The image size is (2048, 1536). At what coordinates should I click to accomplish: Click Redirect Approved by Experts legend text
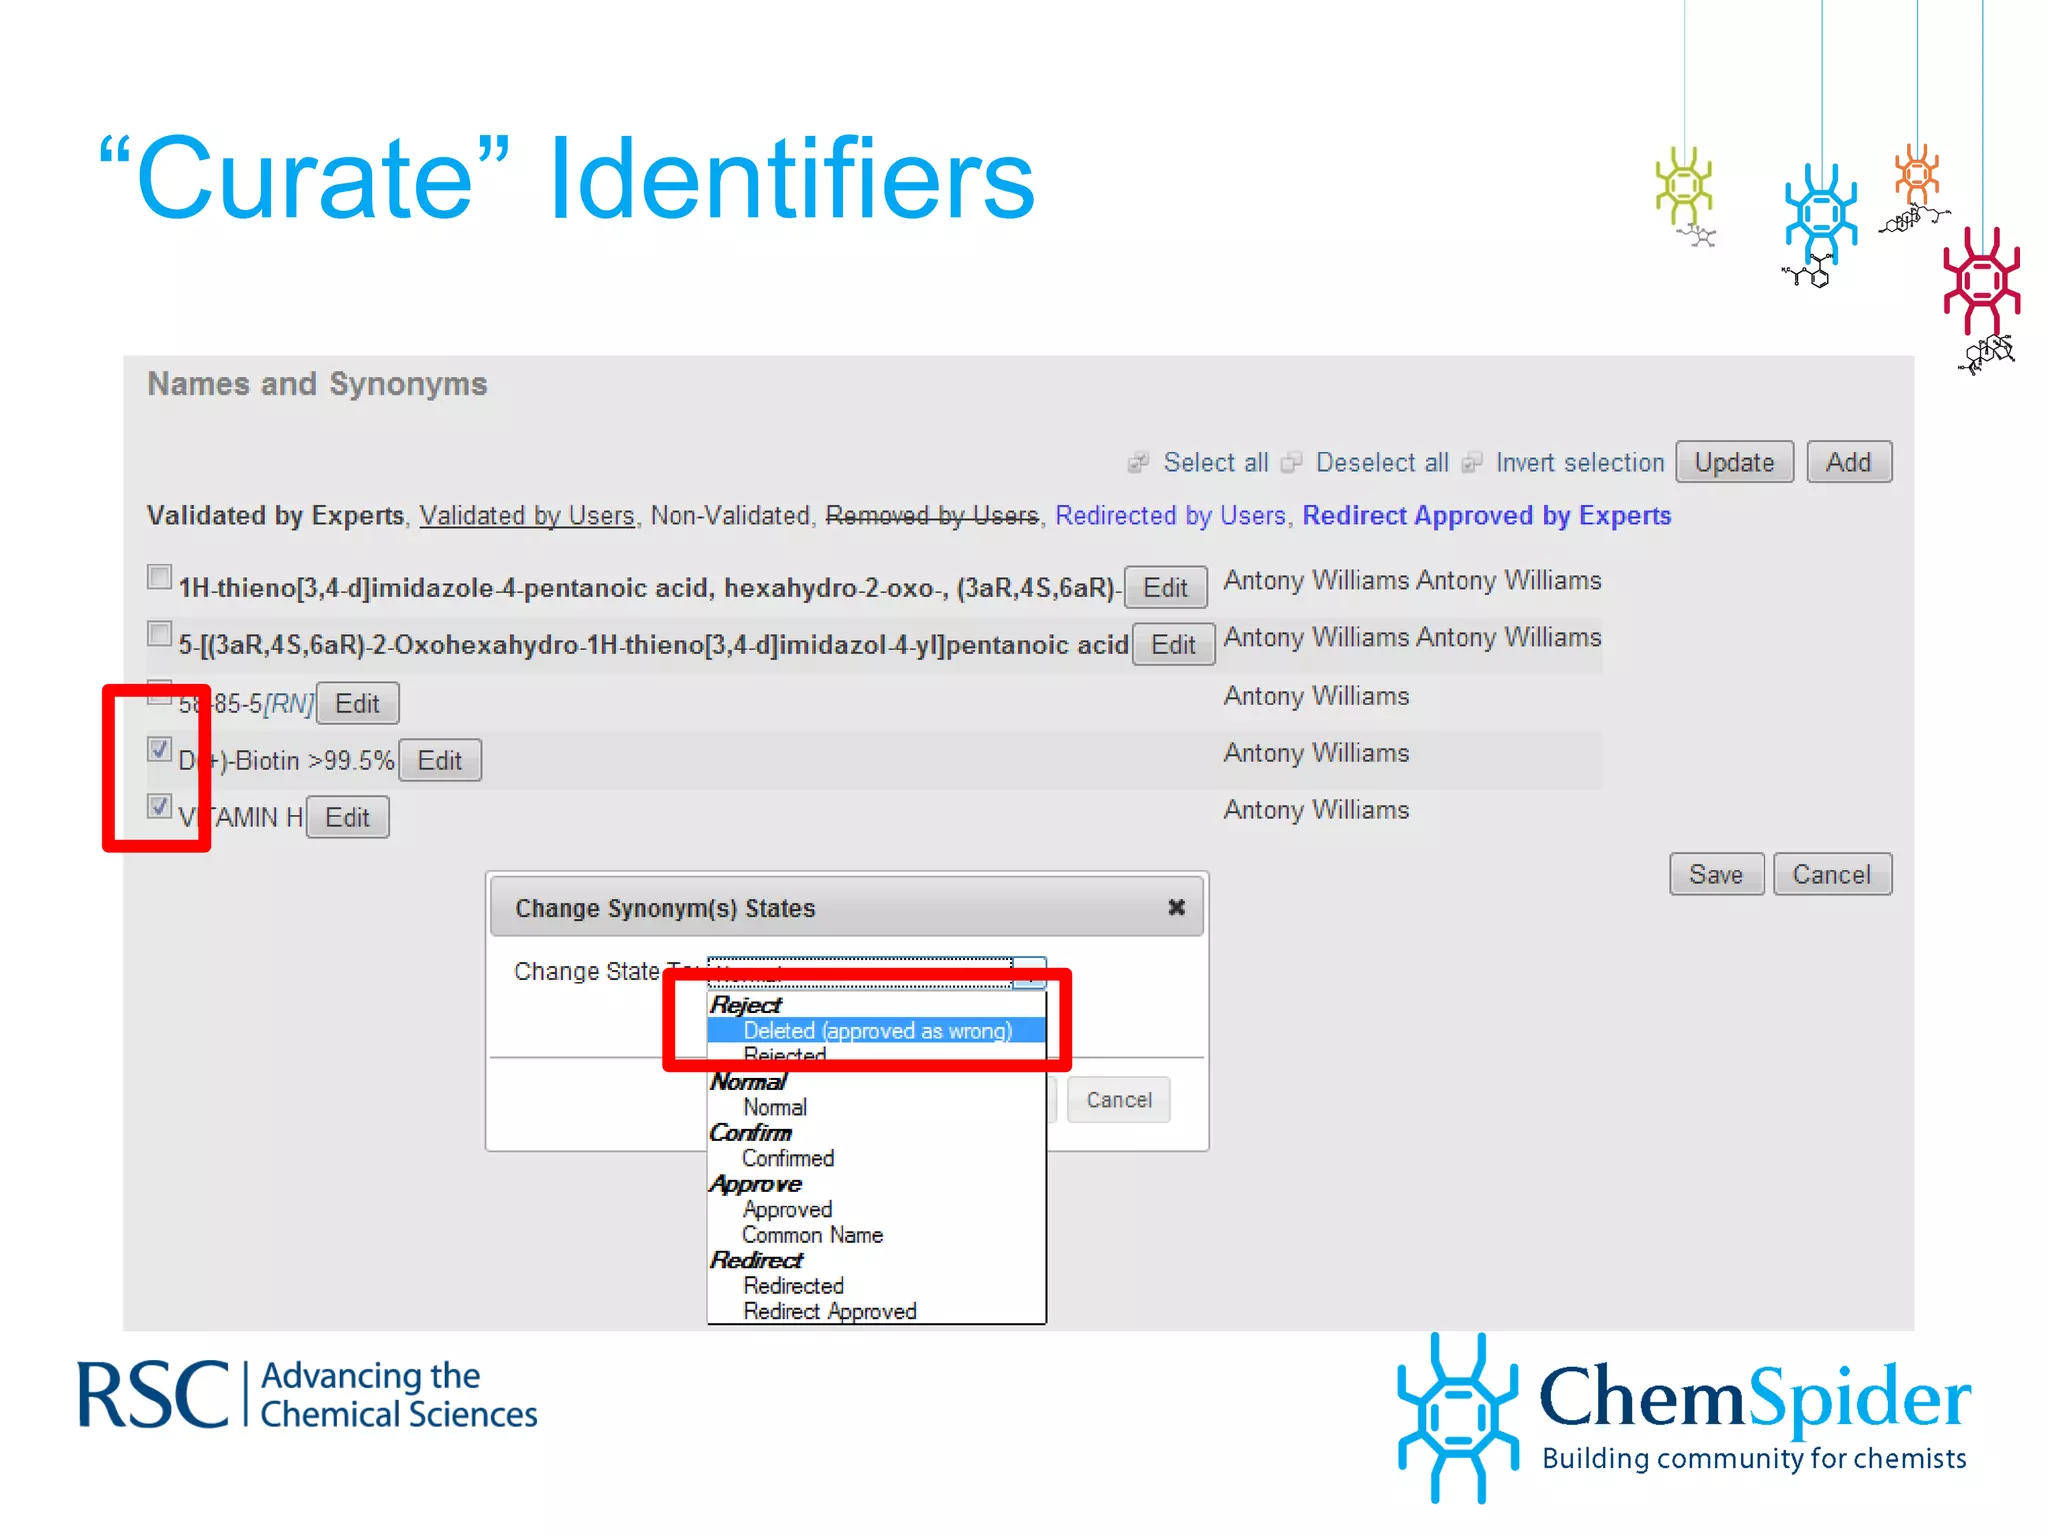1487,515
